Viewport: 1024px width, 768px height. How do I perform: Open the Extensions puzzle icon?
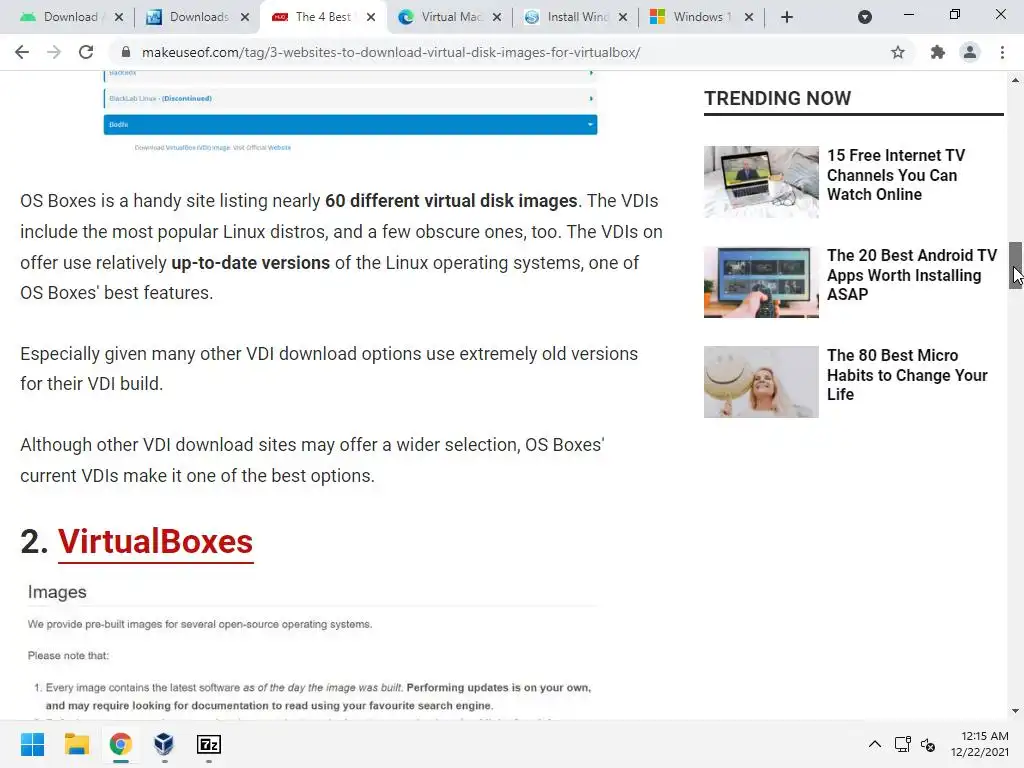[x=938, y=52]
